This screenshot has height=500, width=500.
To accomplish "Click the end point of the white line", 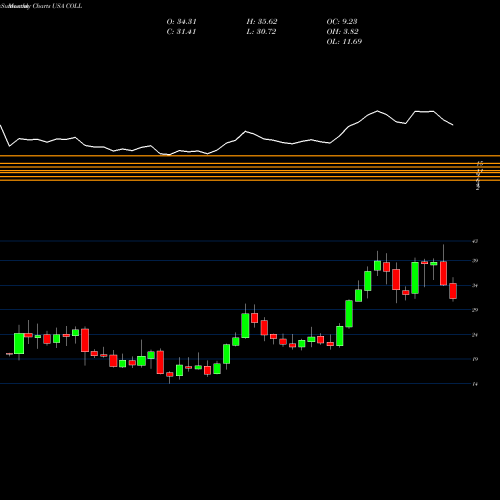I will coord(453,125).
